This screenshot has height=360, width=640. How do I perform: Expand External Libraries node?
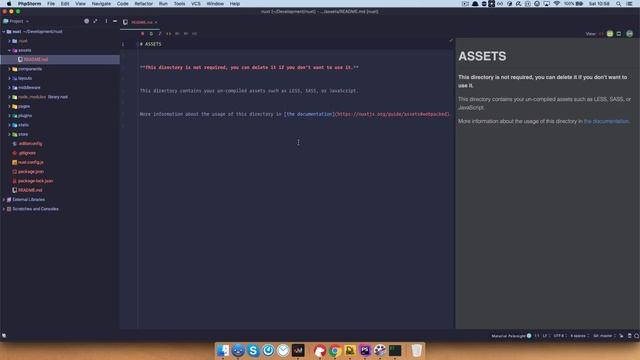click(x=4, y=200)
